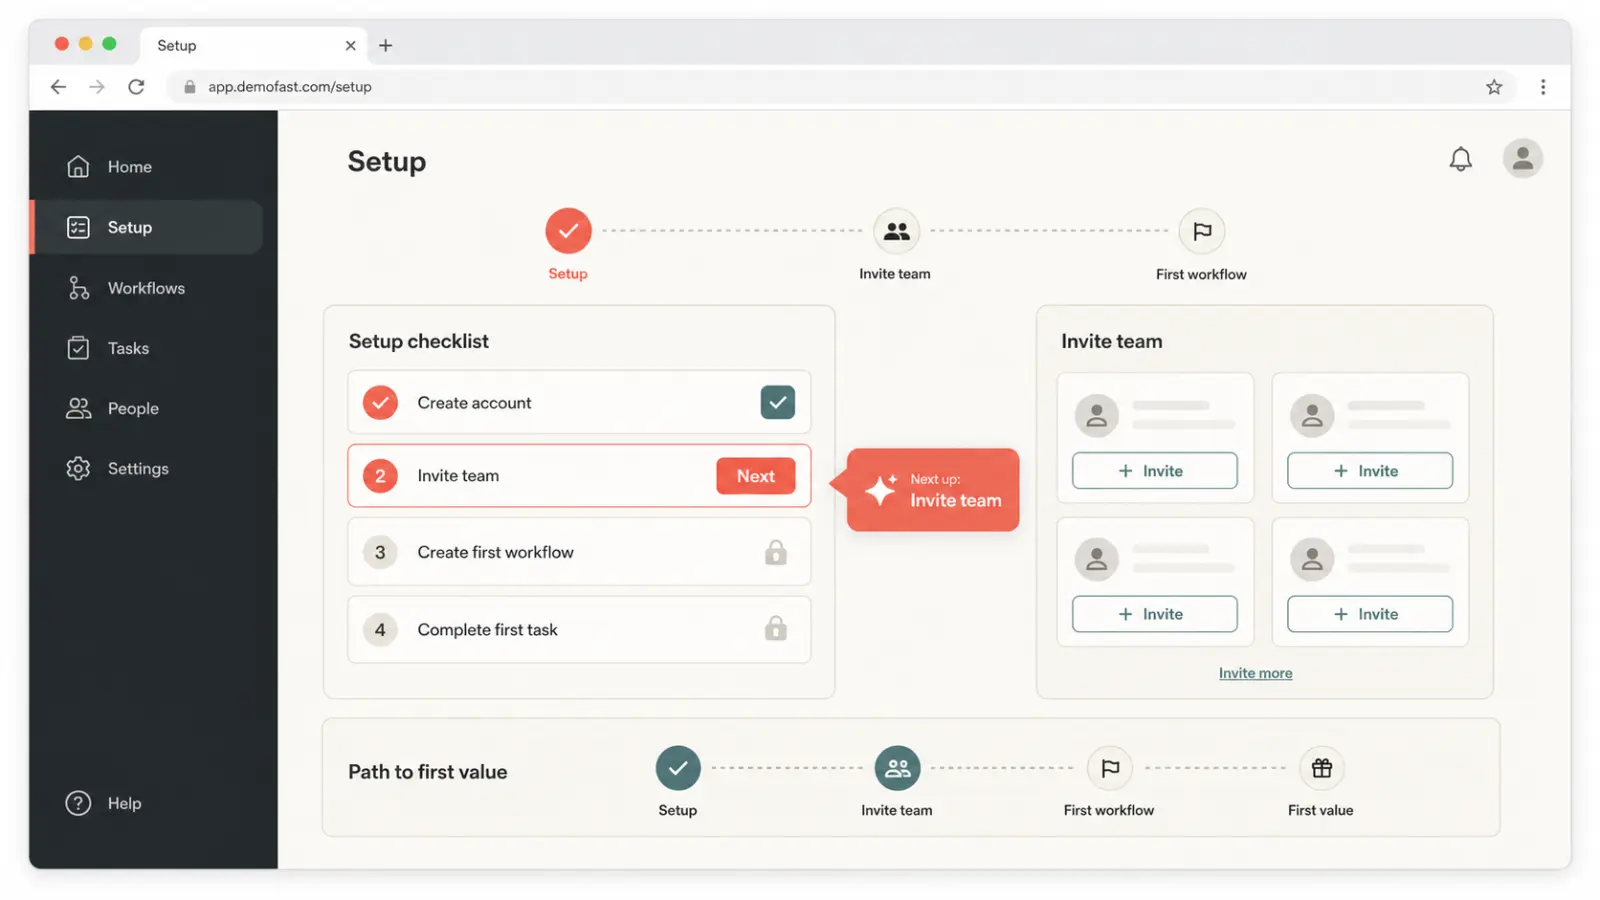Screen dimensions: 1600x900
Task: Select Complete first task checklist text
Action: tap(487, 630)
